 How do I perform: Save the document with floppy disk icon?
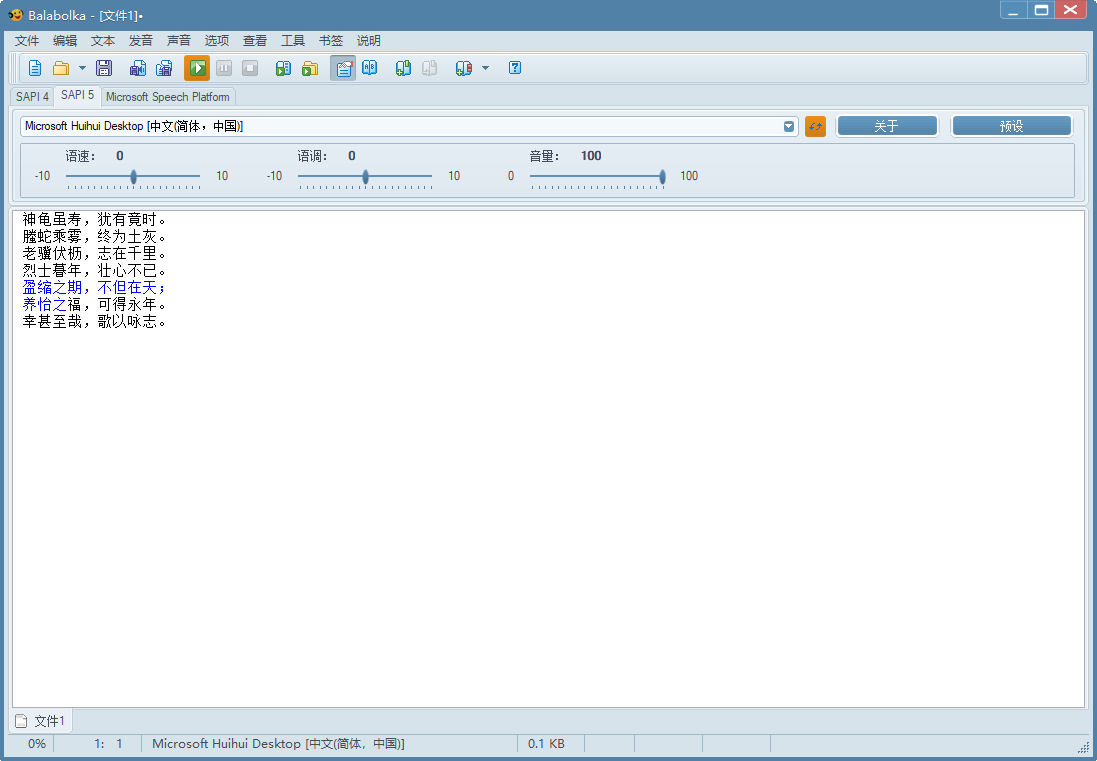click(103, 68)
